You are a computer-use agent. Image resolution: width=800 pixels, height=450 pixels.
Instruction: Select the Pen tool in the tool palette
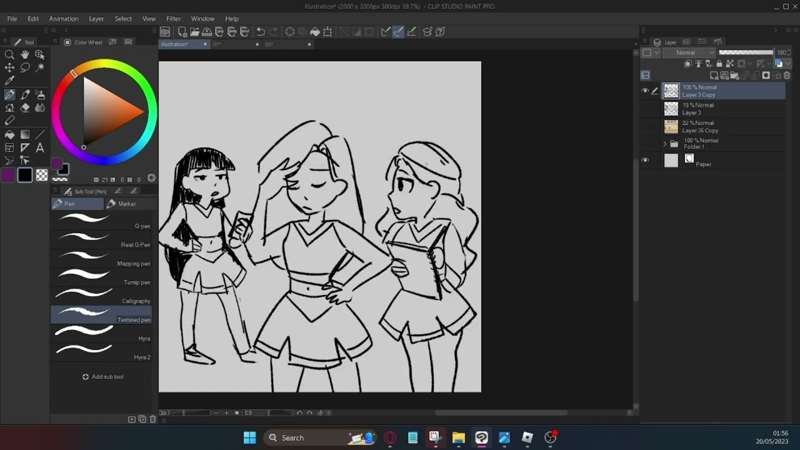9,94
